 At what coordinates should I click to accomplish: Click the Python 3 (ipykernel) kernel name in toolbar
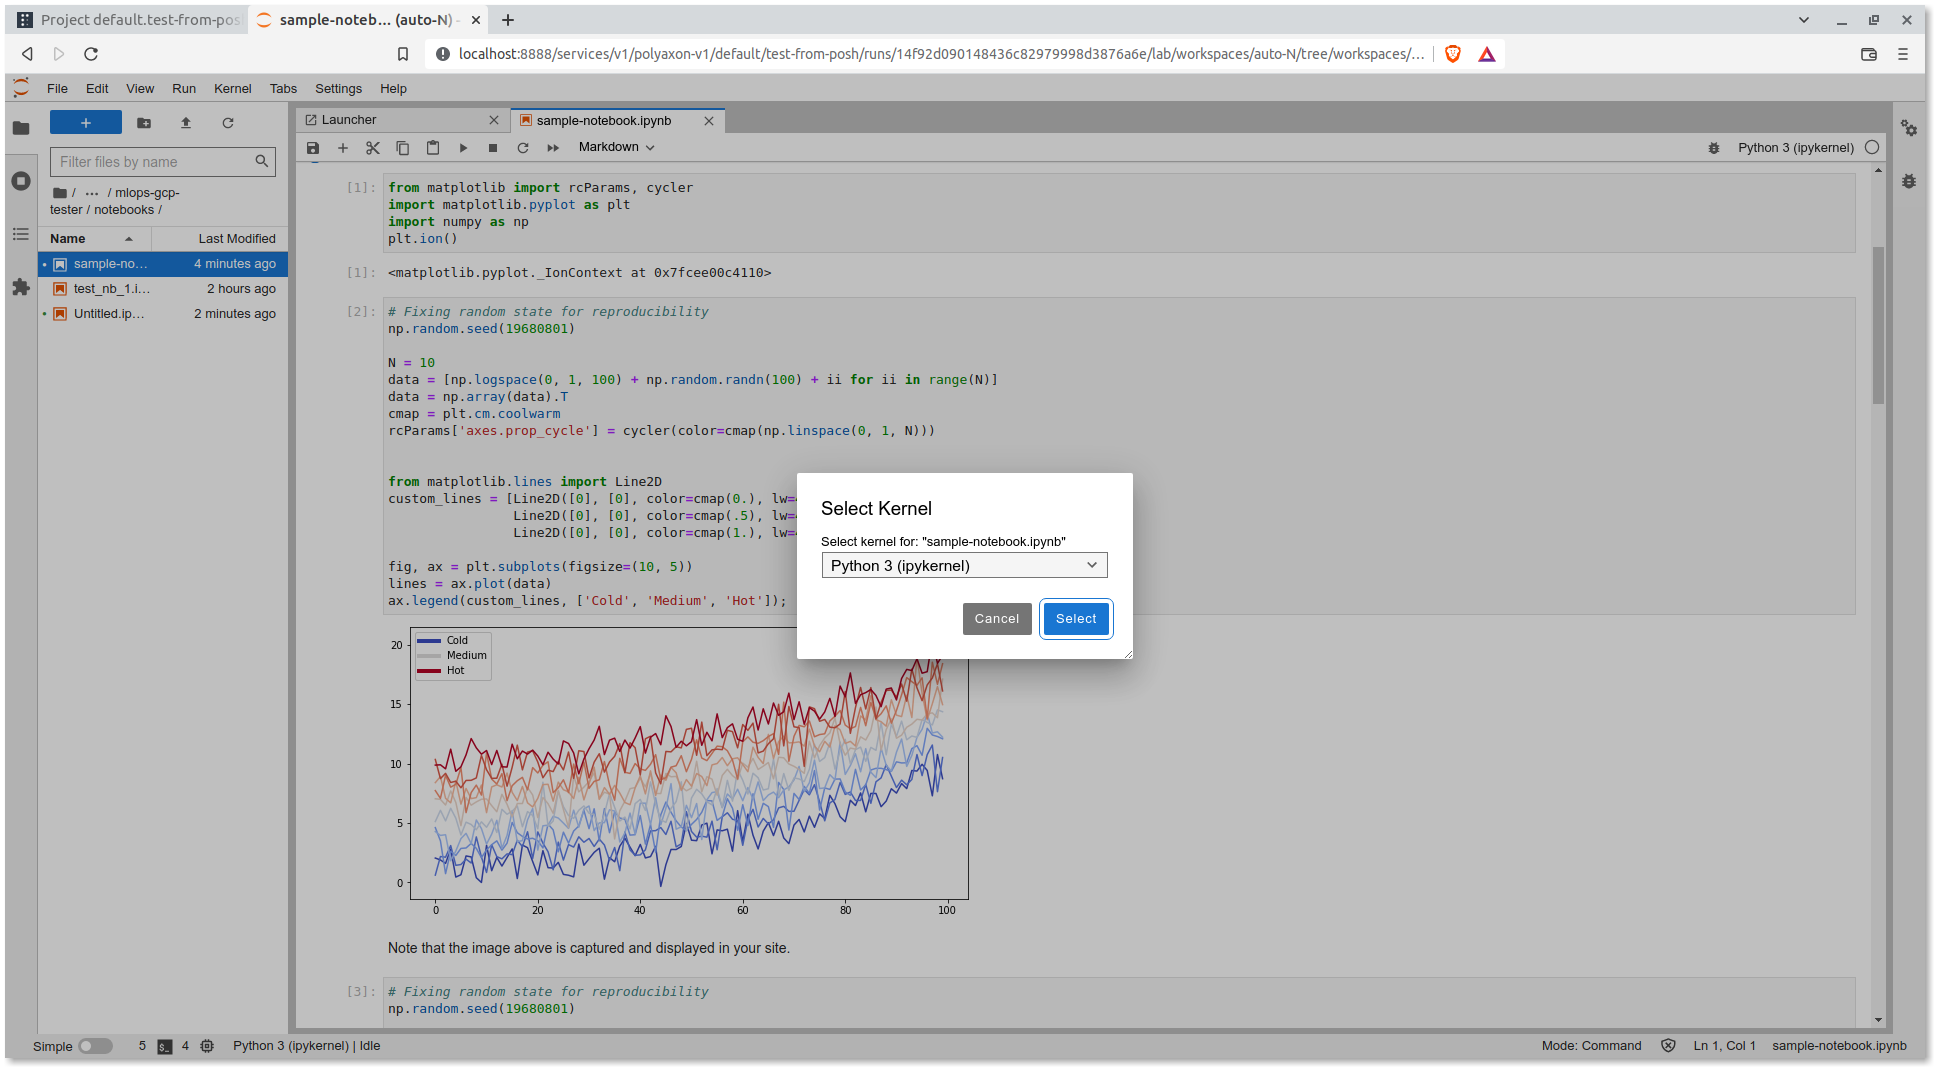1795,148
